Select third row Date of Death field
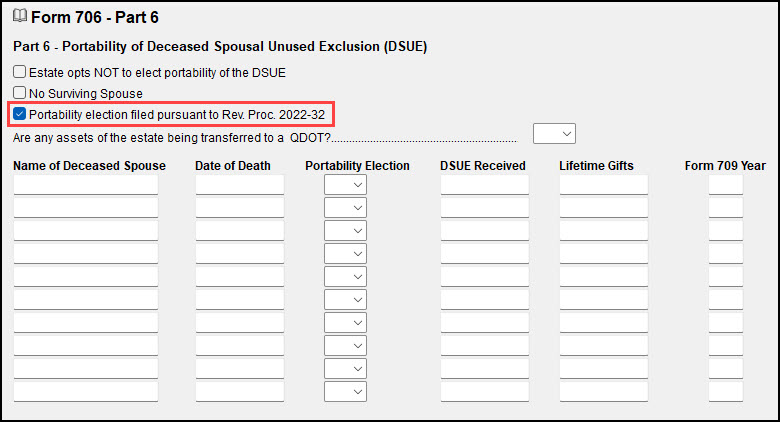This screenshot has height=422, width=780. tap(240, 230)
